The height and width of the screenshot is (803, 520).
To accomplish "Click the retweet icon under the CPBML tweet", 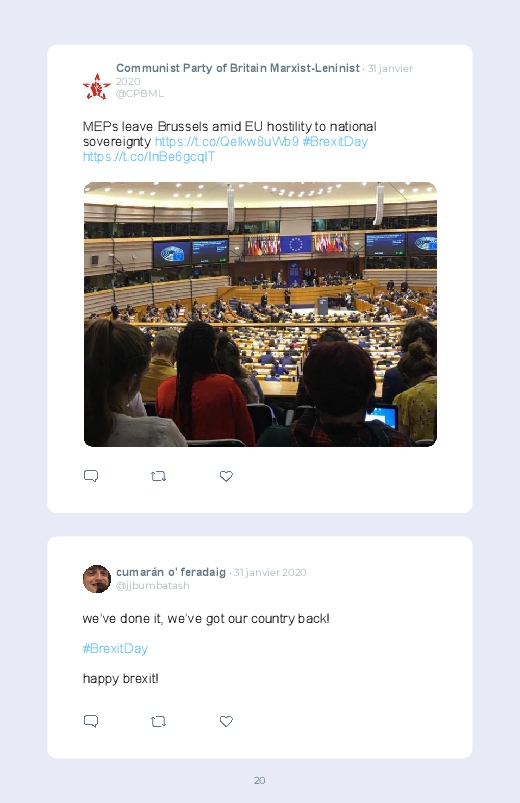I will click(158, 476).
